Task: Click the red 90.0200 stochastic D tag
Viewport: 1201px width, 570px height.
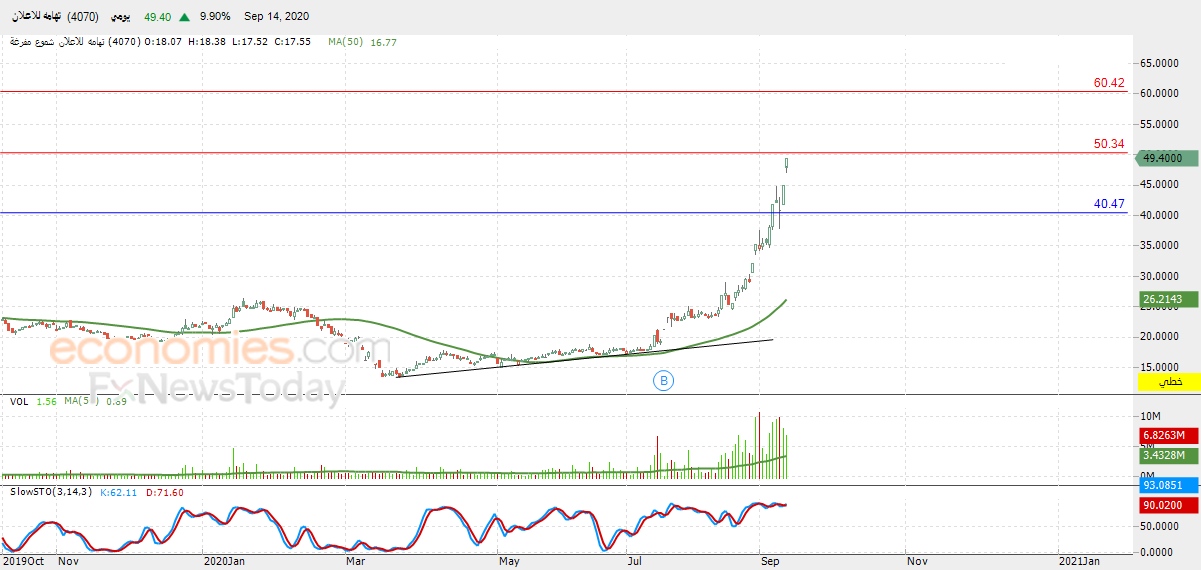Action: point(1168,506)
